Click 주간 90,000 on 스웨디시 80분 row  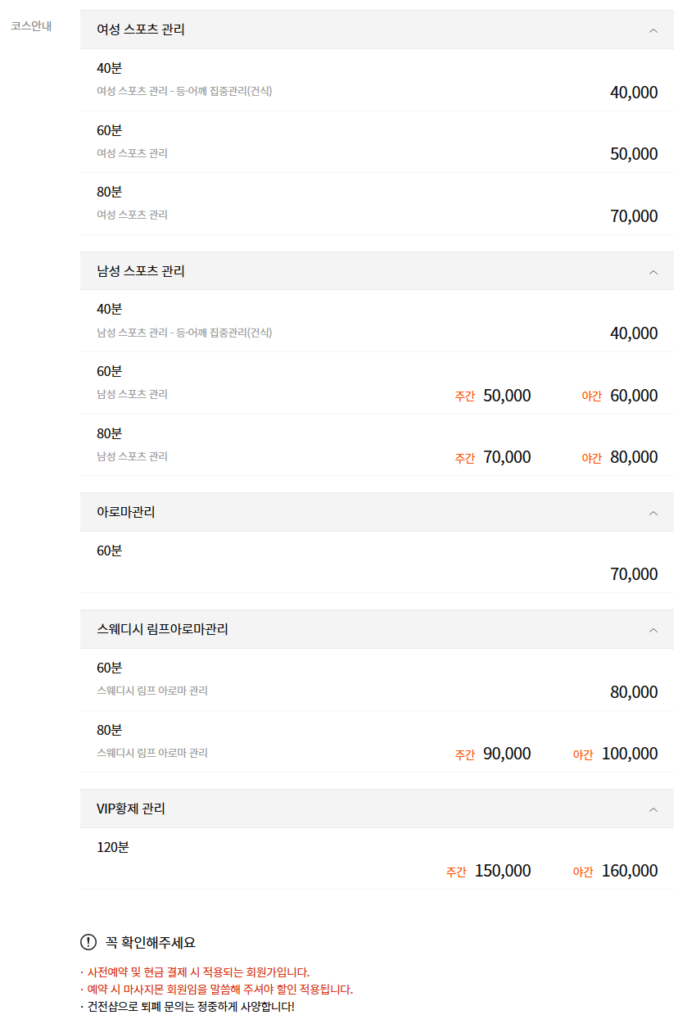pos(493,753)
